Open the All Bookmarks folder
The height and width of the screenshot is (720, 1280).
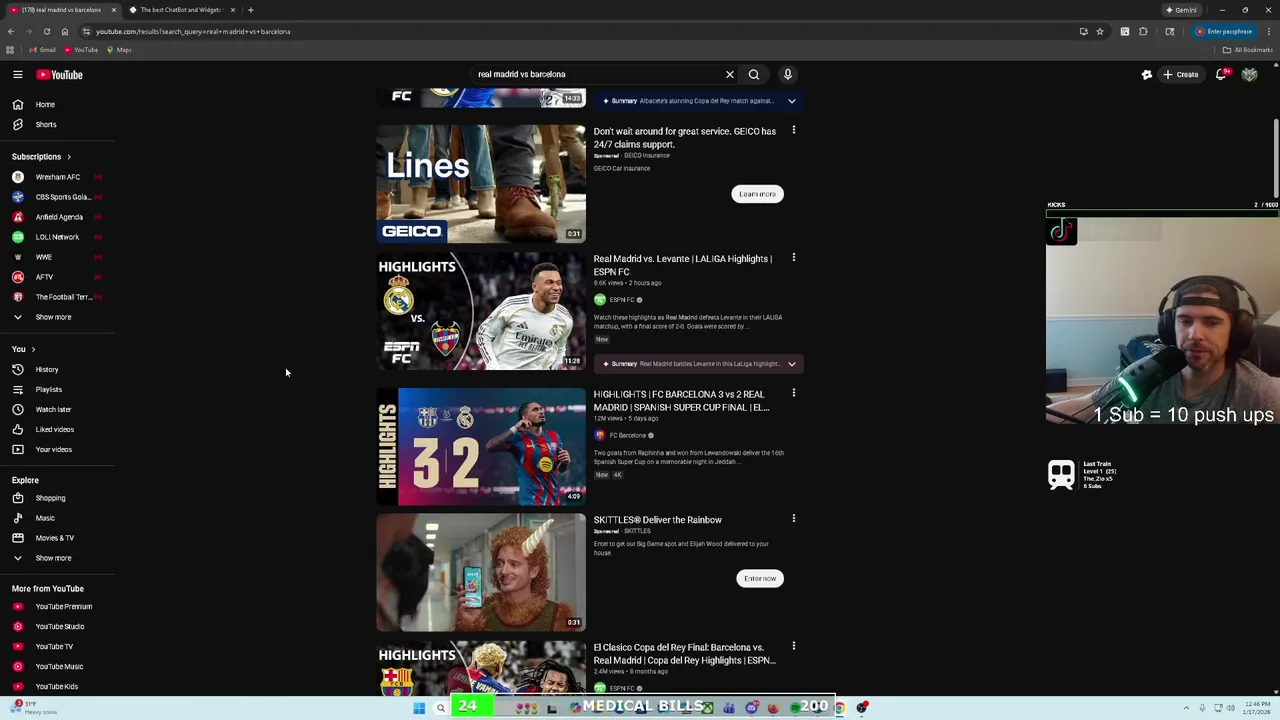click(x=1247, y=50)
